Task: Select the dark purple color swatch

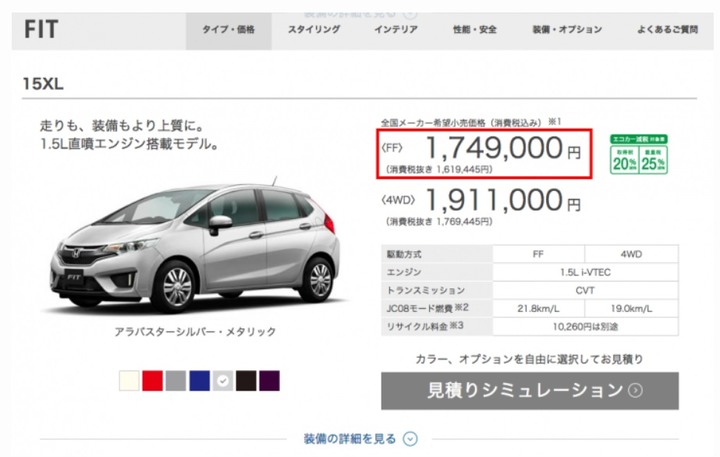Action: click(270, 381)
